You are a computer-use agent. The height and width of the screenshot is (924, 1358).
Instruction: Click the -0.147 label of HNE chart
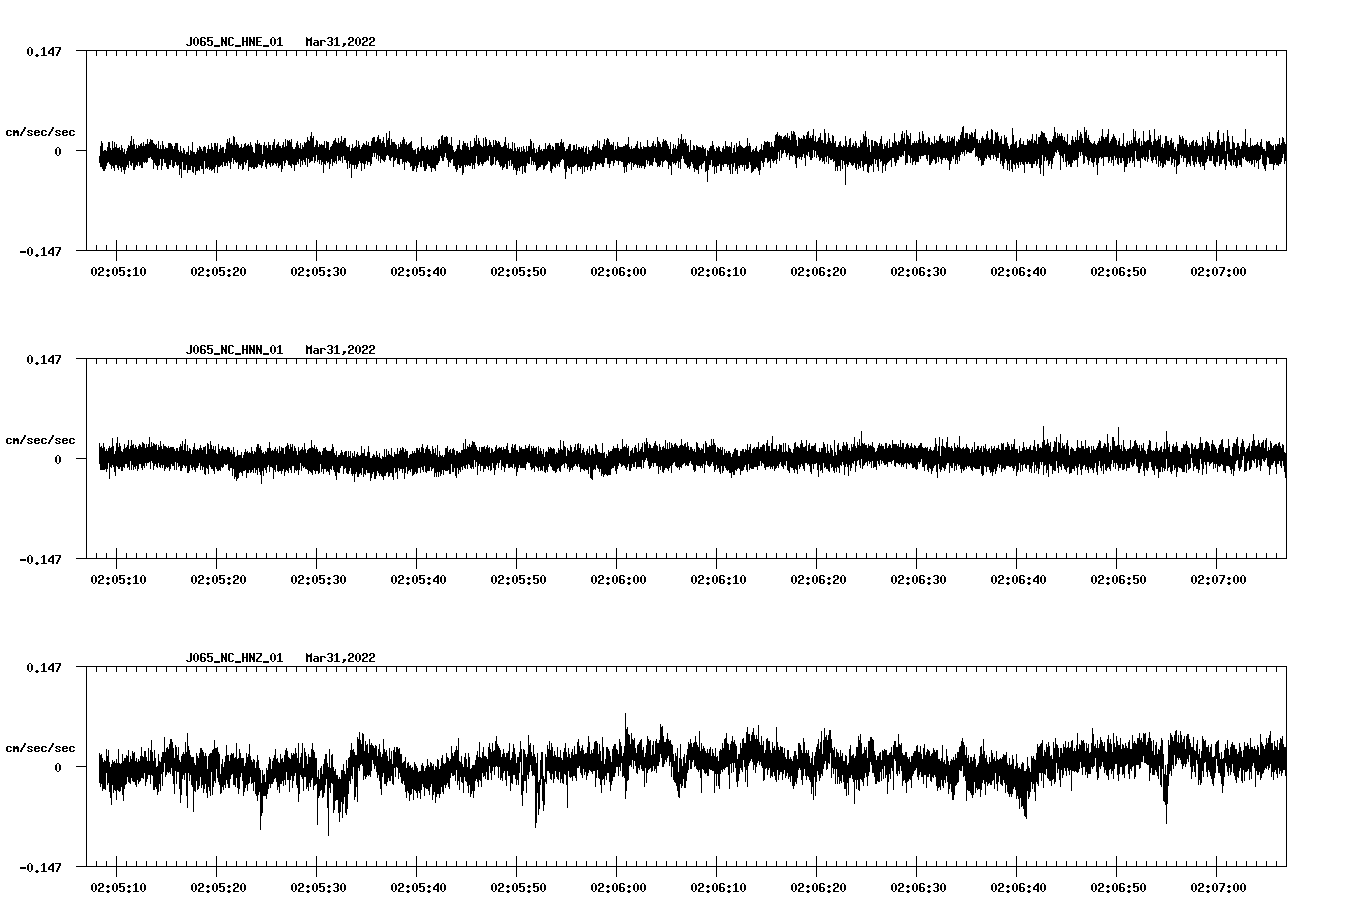pyautogui.click(x=40, y=252)
